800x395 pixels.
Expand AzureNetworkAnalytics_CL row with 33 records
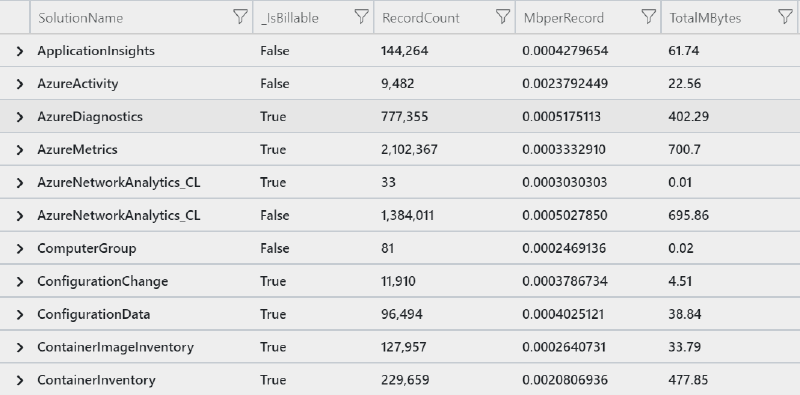click(x=19, y=183)
